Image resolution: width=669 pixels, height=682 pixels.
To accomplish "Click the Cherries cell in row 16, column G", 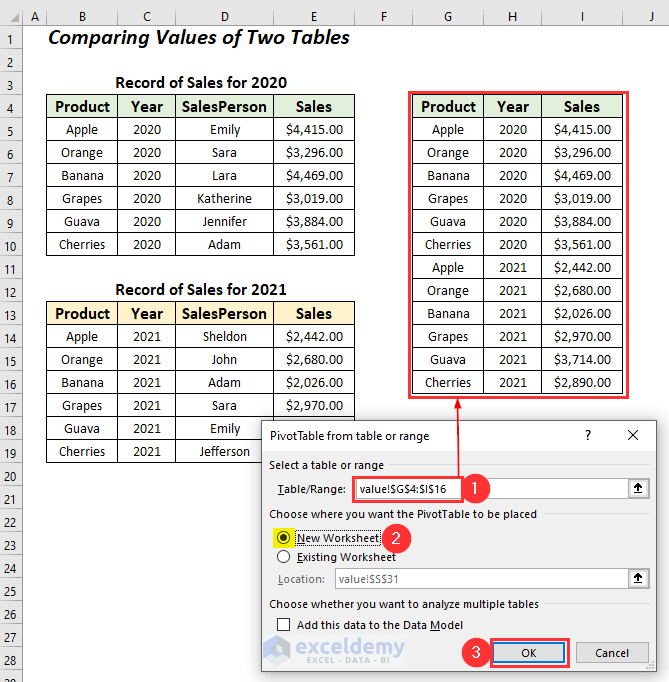I will (x=448, y=382).
